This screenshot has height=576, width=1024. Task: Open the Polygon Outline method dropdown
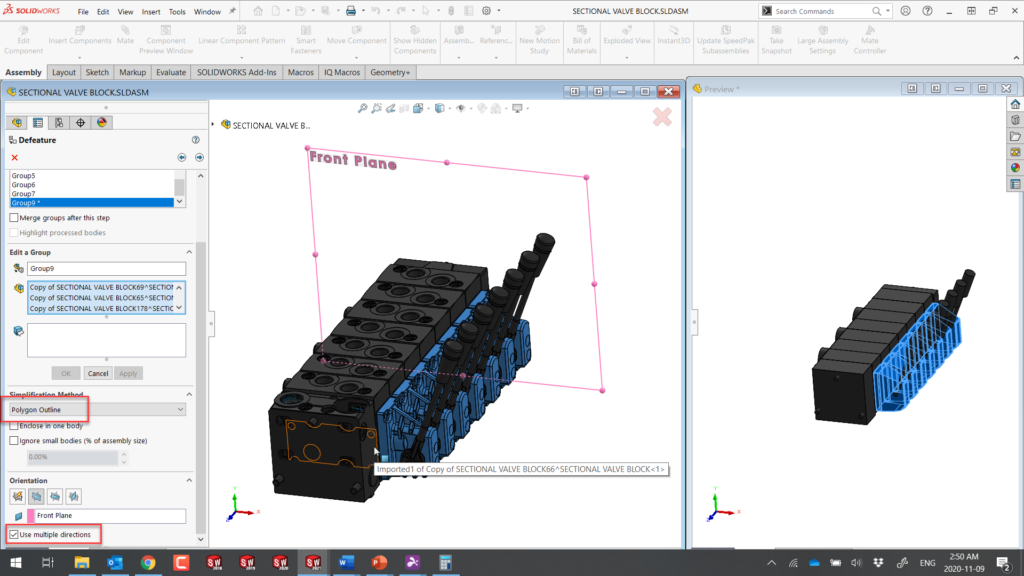pos(97,409)
